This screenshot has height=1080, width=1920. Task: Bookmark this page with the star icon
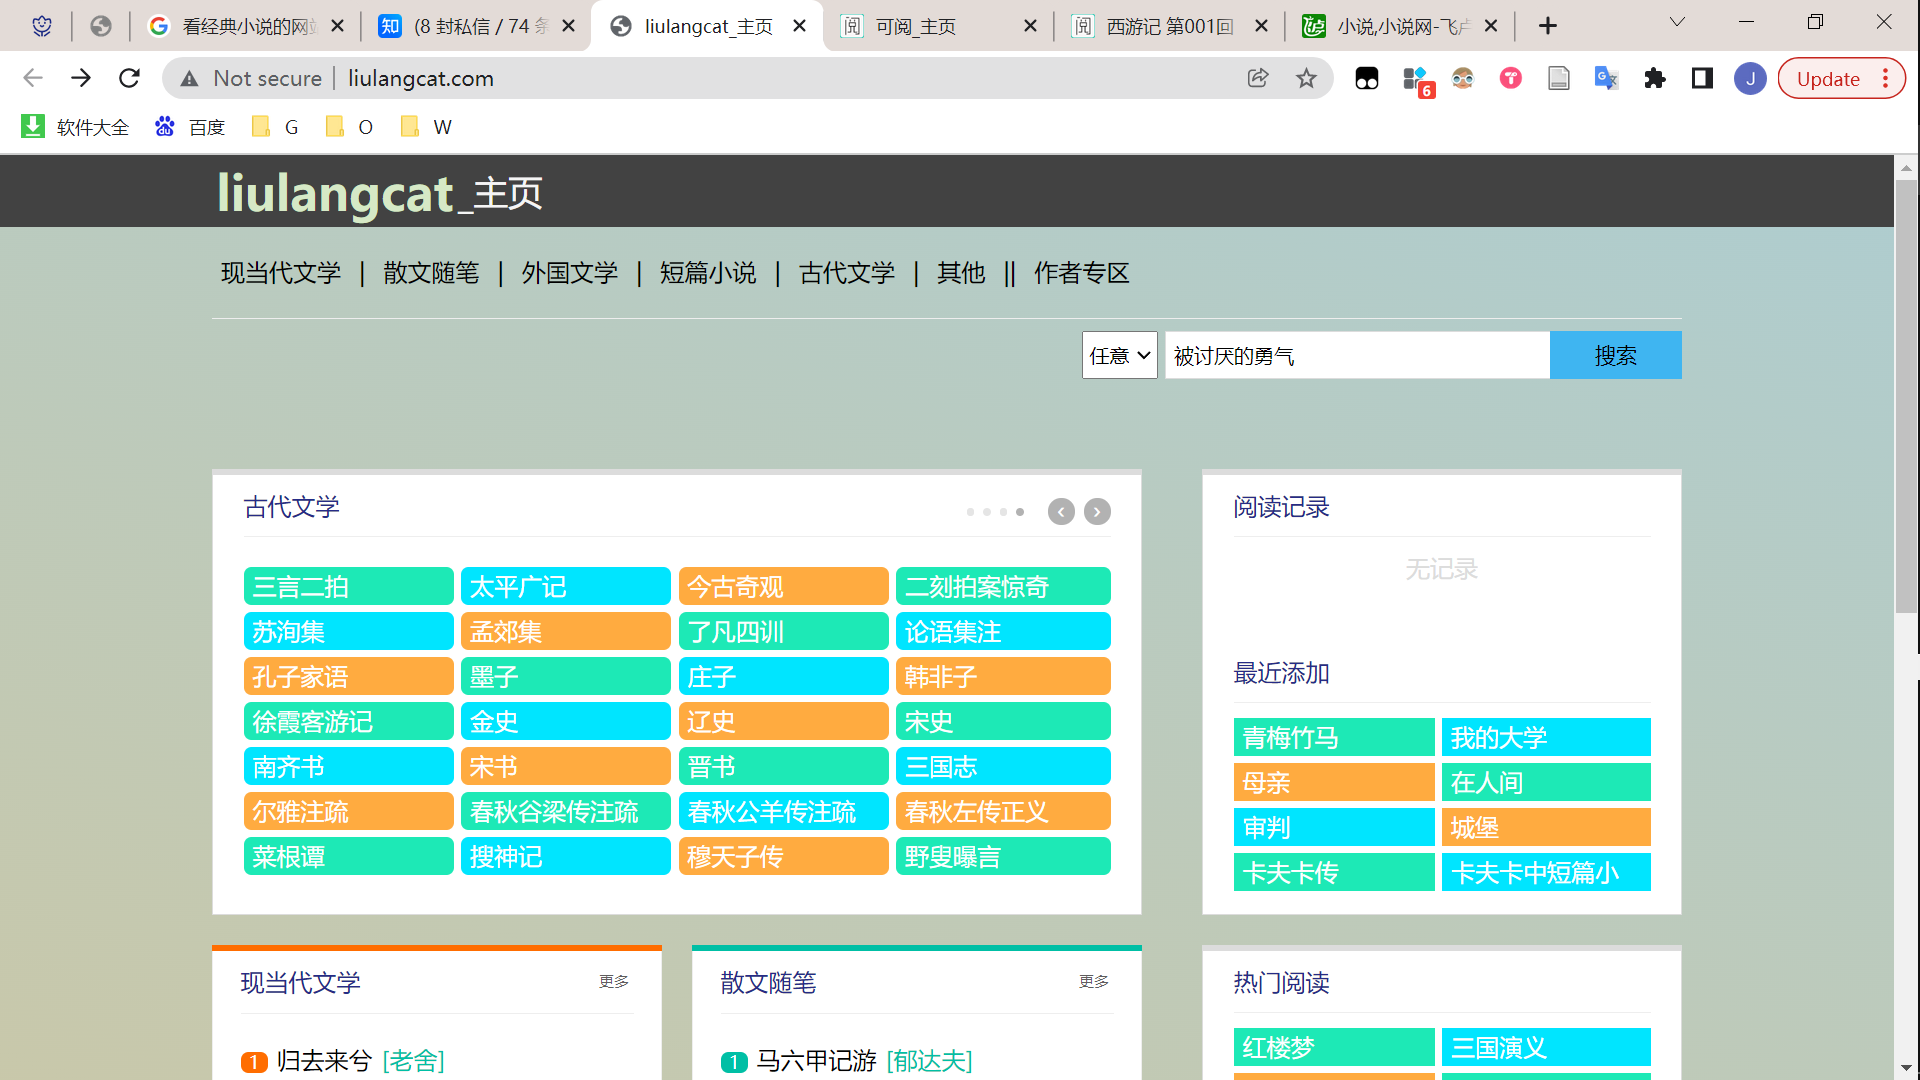(1306, 78)
